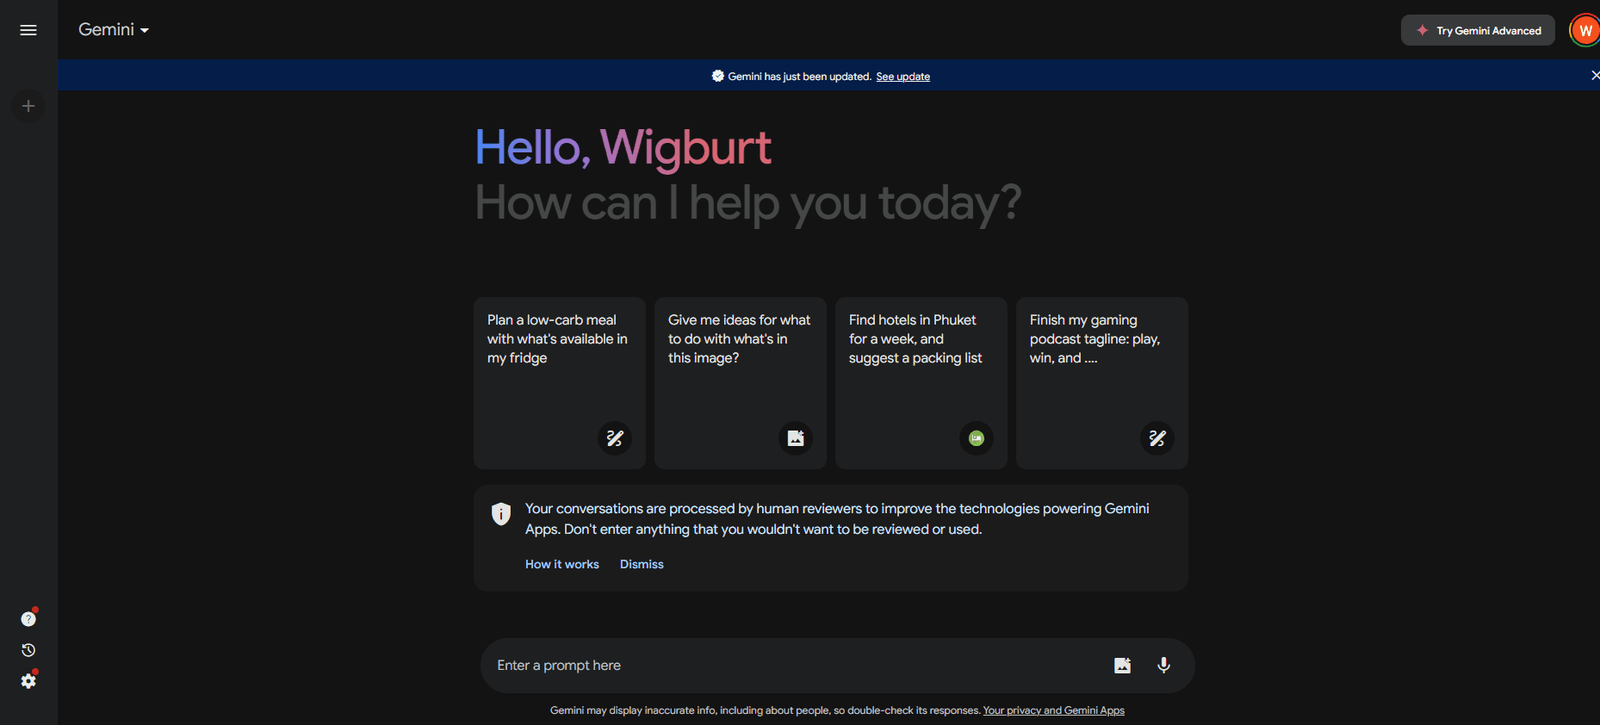
Task: Click How can I help you today text
Action: pos(748,203)
